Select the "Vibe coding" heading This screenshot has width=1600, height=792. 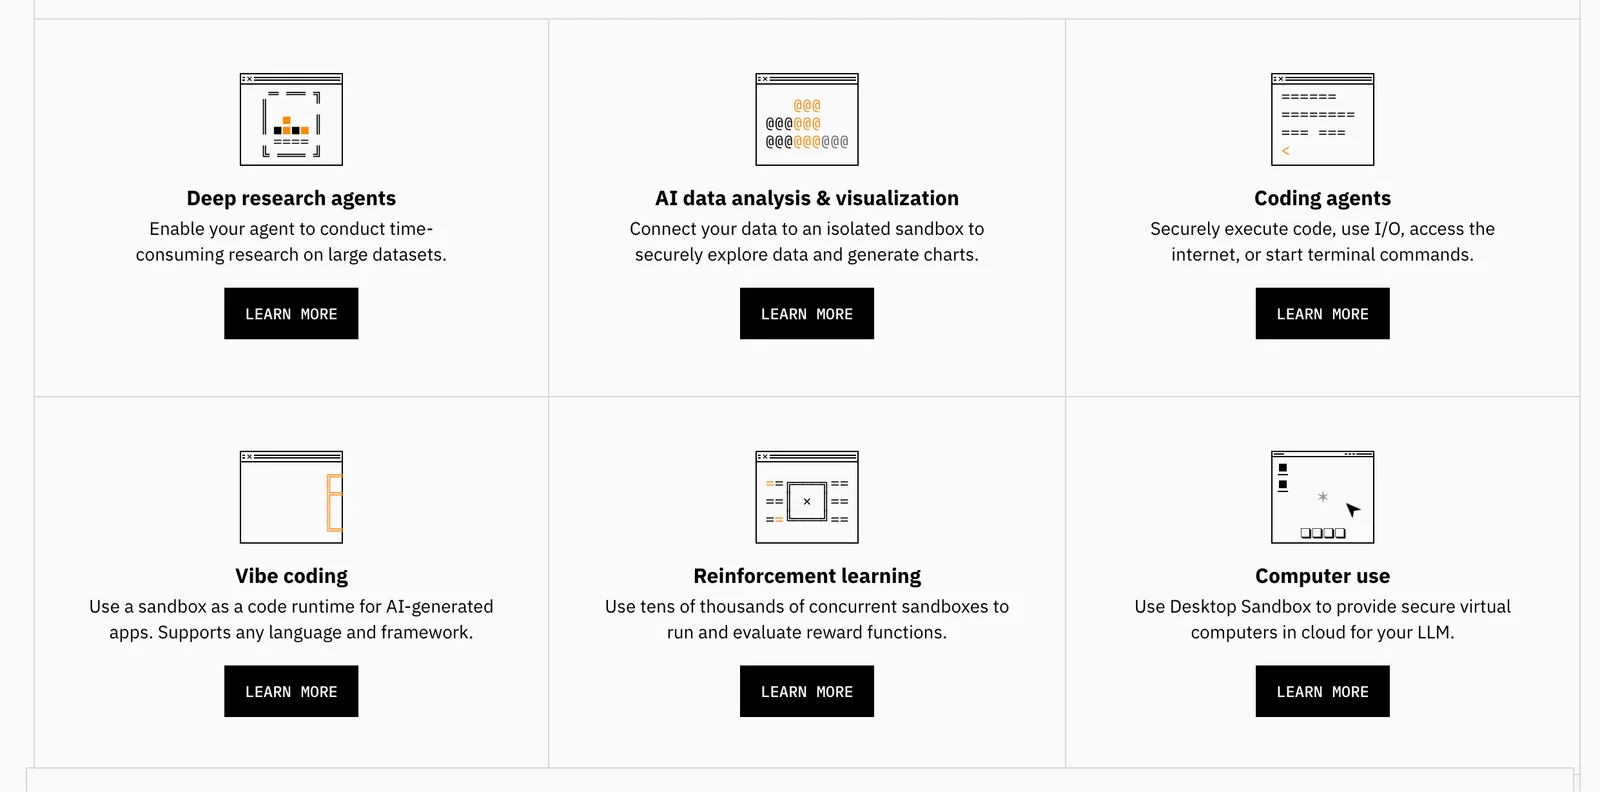(x=291, y=576)
